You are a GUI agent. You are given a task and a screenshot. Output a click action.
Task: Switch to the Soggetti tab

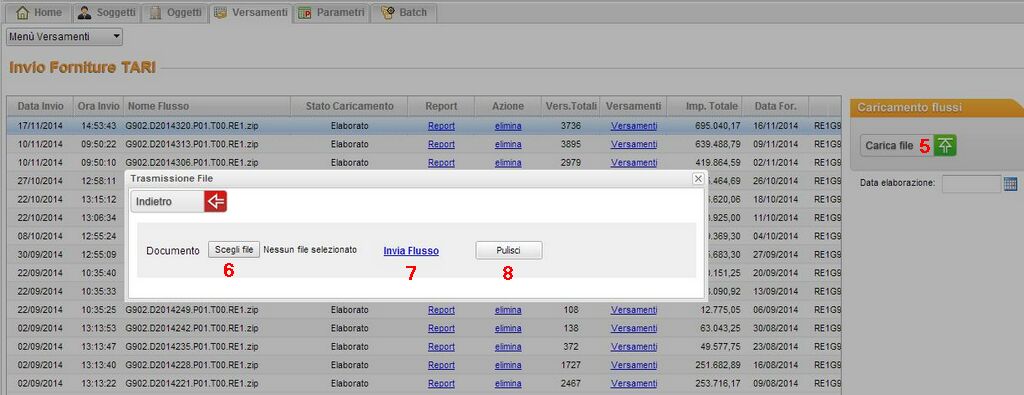click(x=106, y=12)
